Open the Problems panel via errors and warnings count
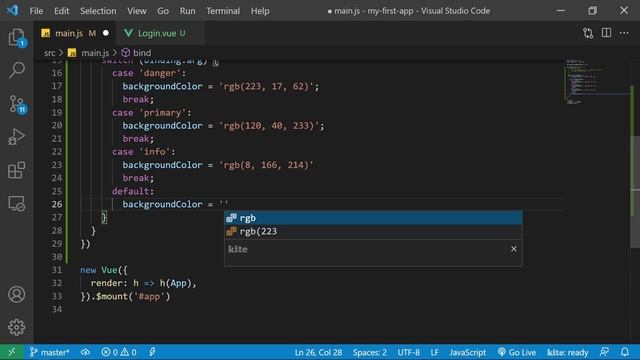This screenshot has height=360, width=640. click(119, 352)
